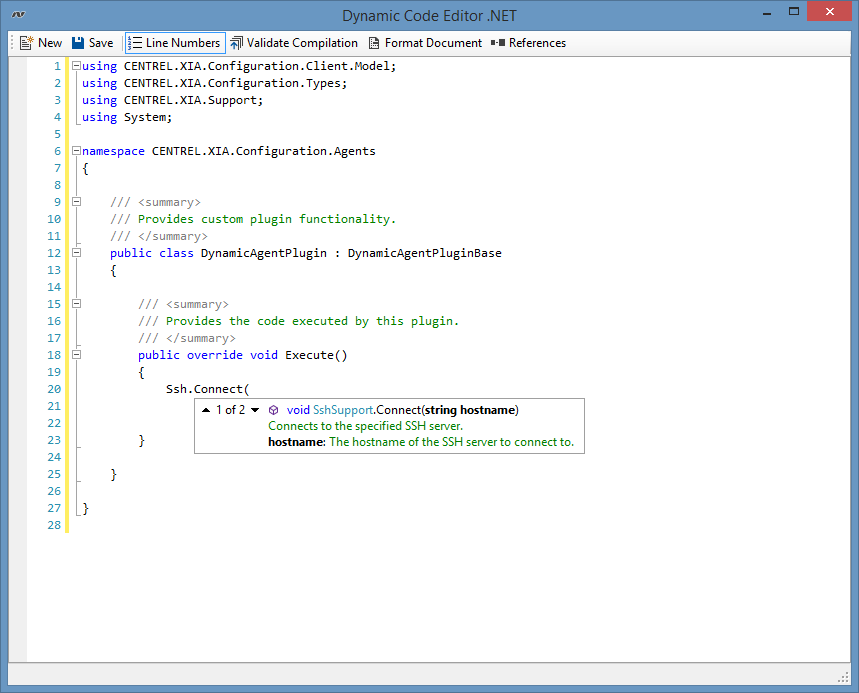Click the Save button label
Image resolution: width=859 pixels, height=693 pixels.
[x=101, y=43]
